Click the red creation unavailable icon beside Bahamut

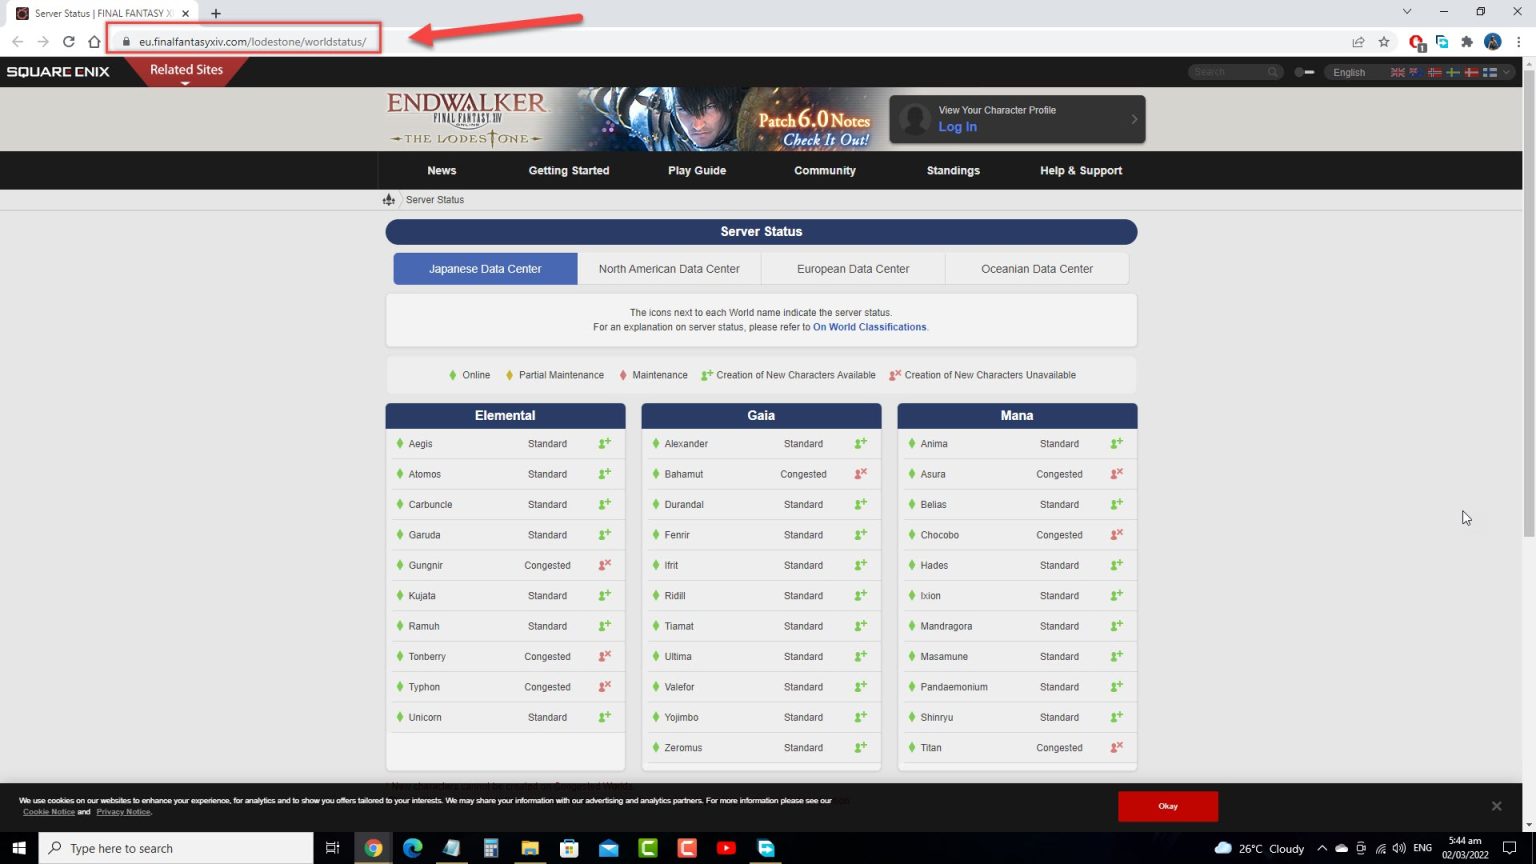coord(860,473)
